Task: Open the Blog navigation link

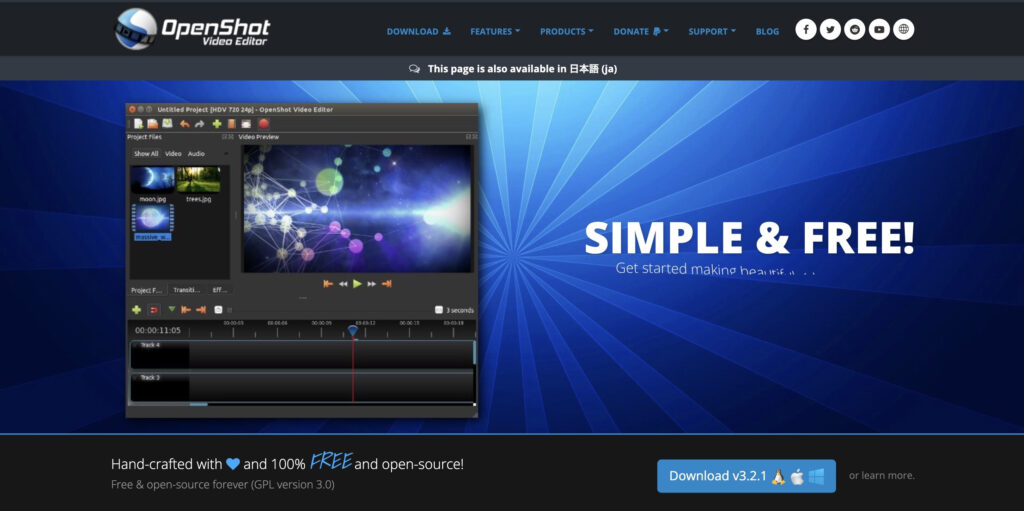Action: pos(767,31)
